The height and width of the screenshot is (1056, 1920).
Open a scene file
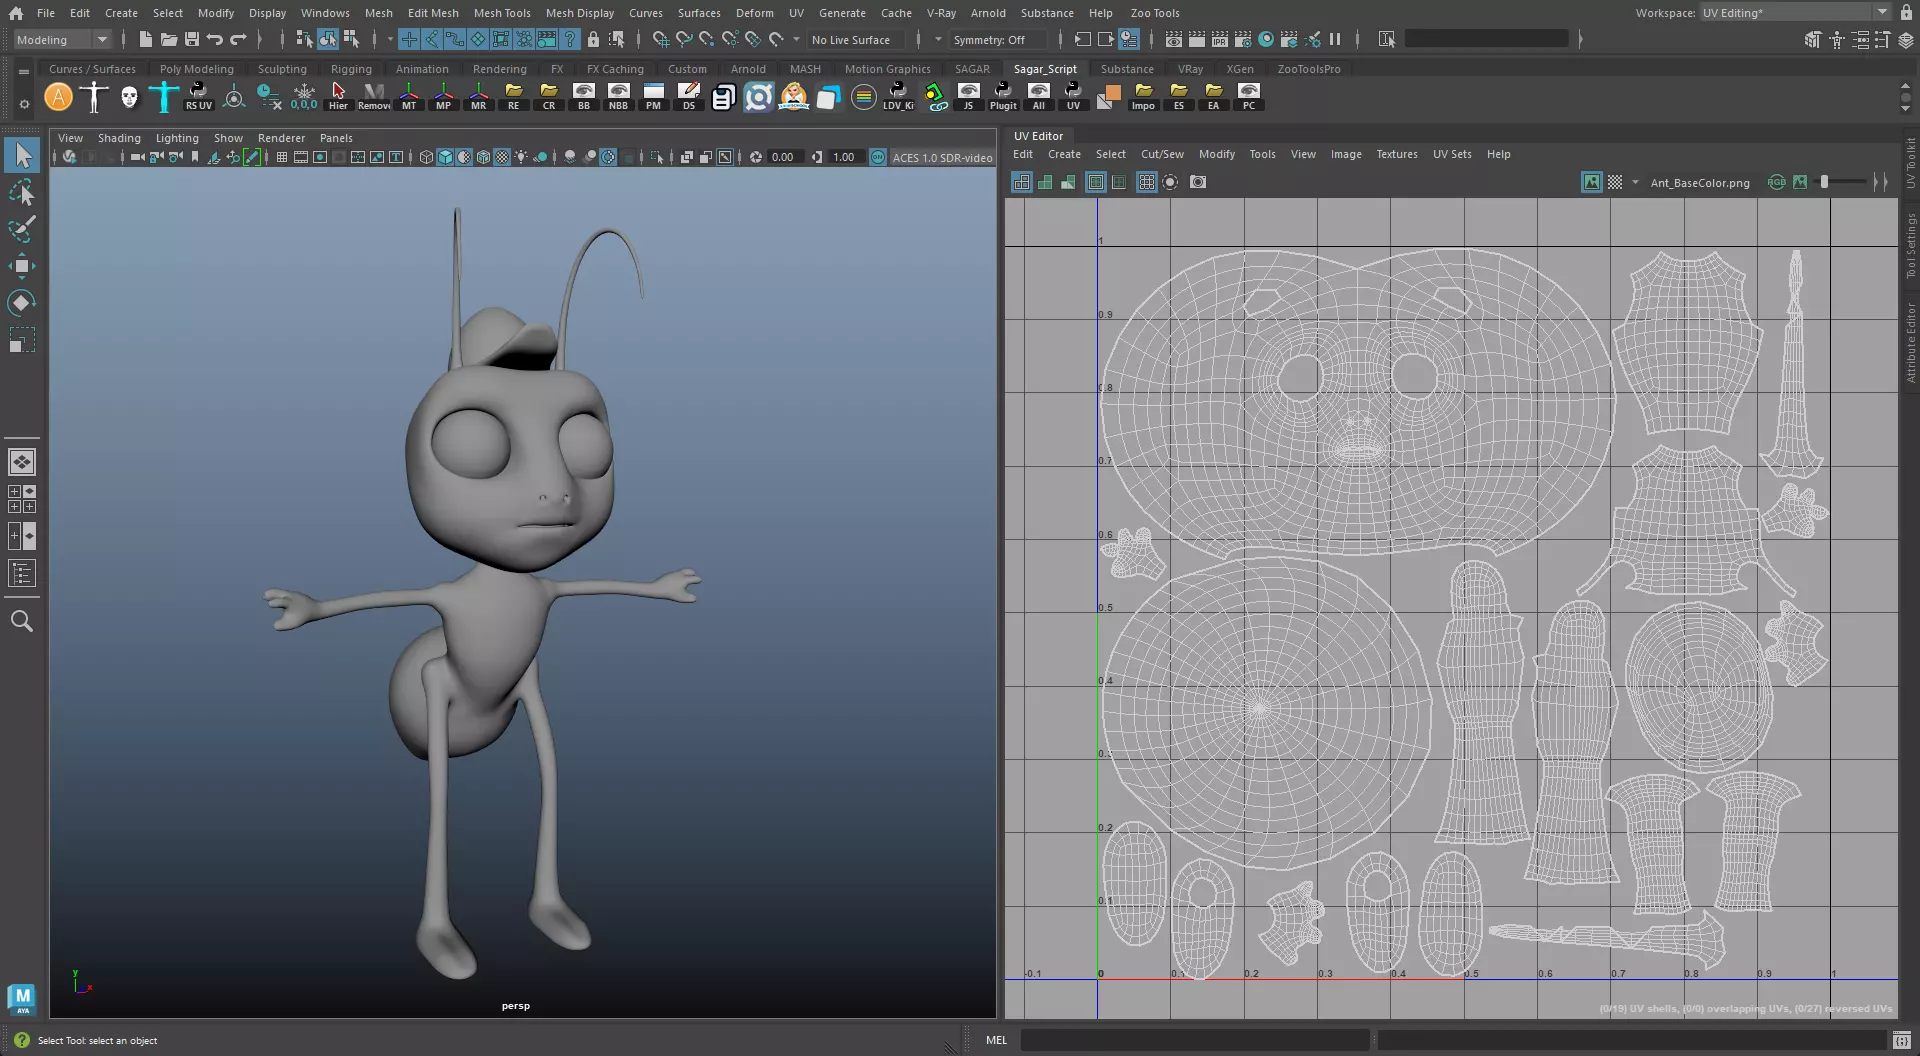pos(168,40)
